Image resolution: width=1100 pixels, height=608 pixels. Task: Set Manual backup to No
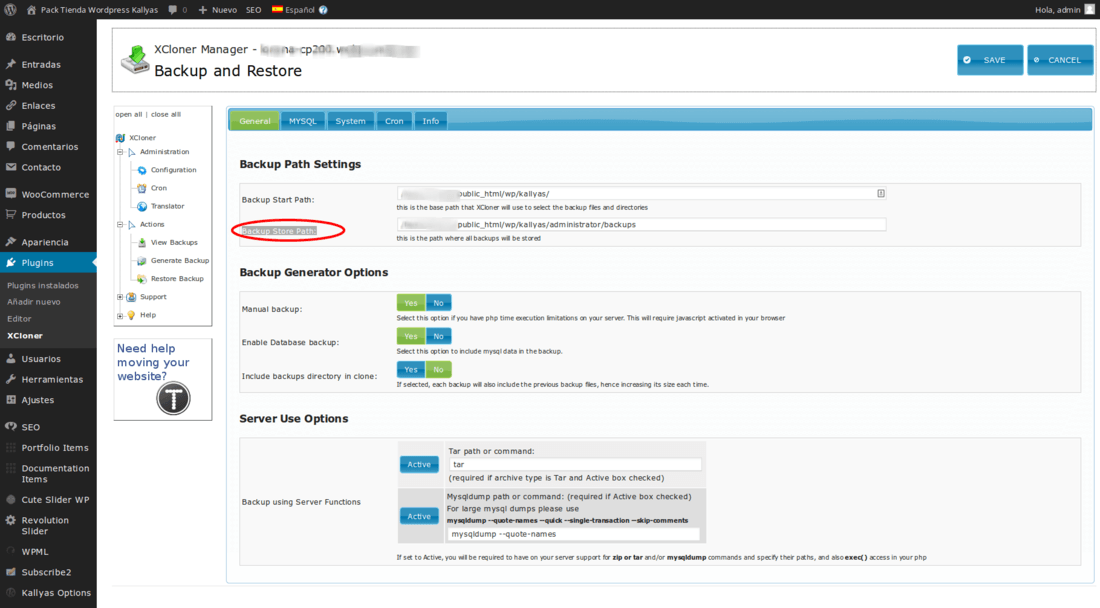click(x=438, y=303)
